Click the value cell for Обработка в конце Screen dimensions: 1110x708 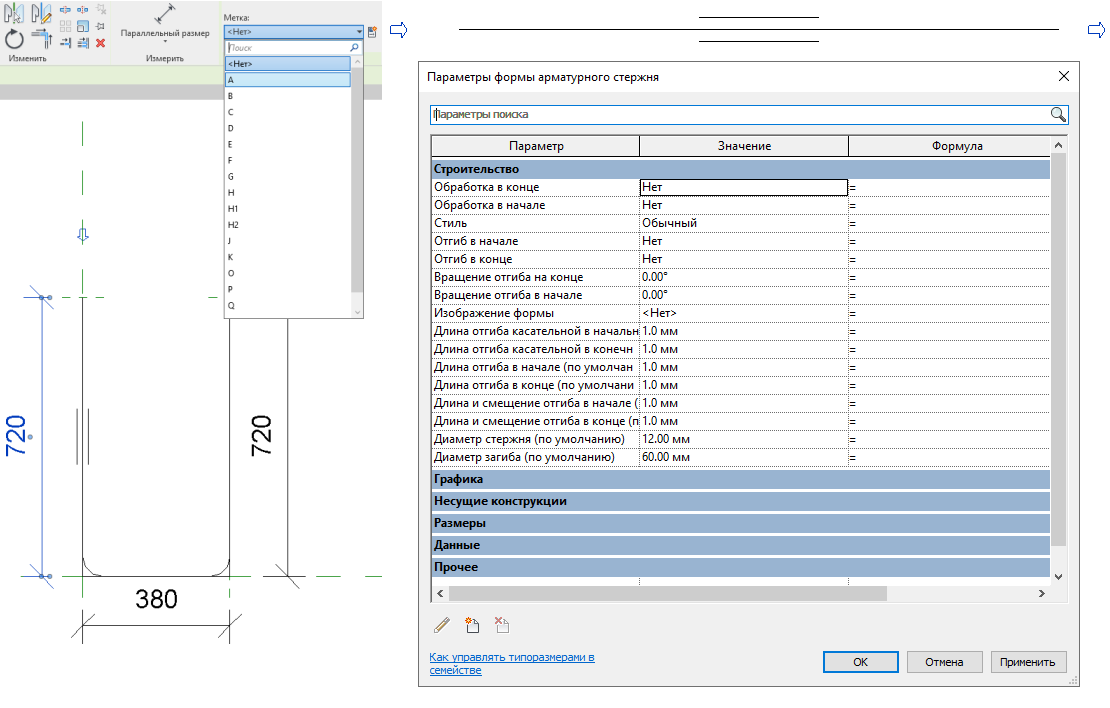pyautogui.click(x=743, y=187)
